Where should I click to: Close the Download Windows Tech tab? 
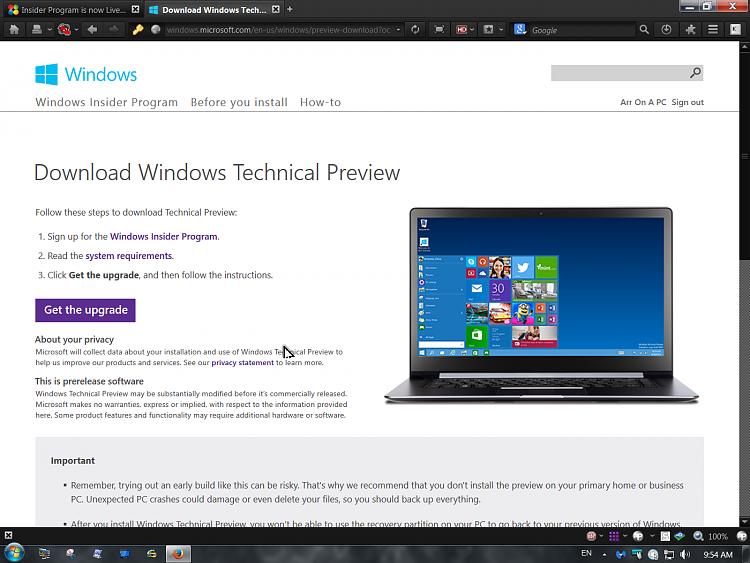point(276,9)
